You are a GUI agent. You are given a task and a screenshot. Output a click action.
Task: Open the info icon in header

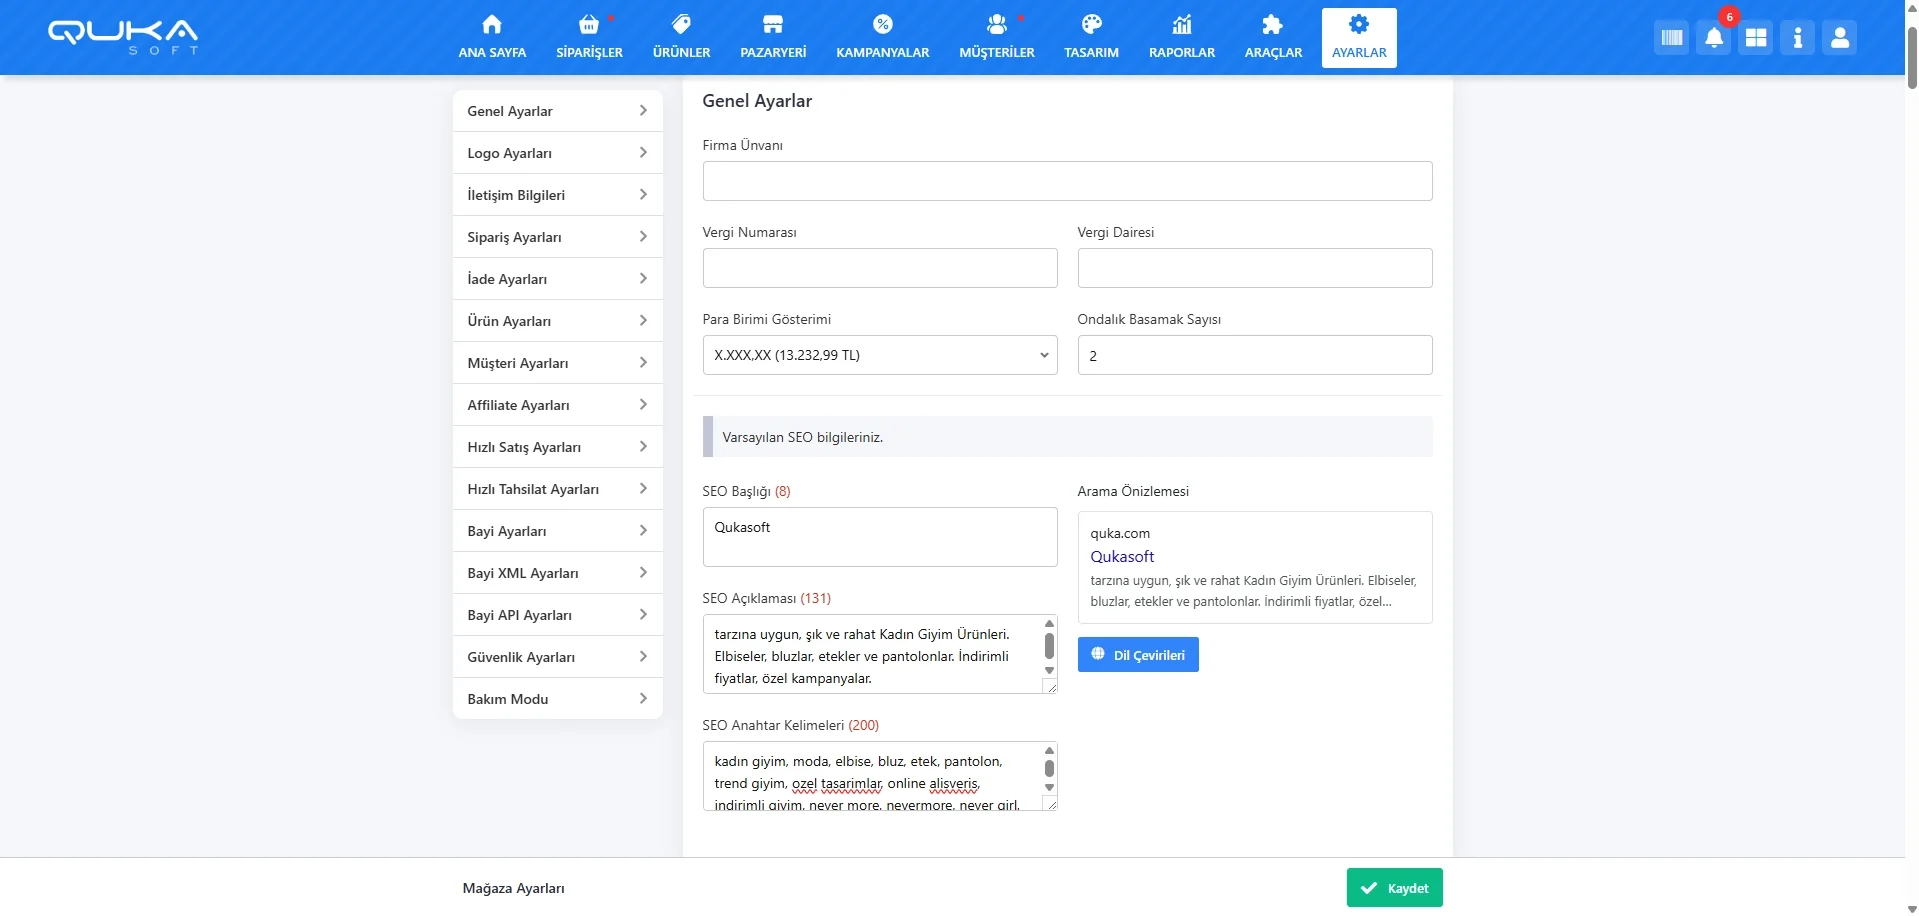coord(1797,38)
